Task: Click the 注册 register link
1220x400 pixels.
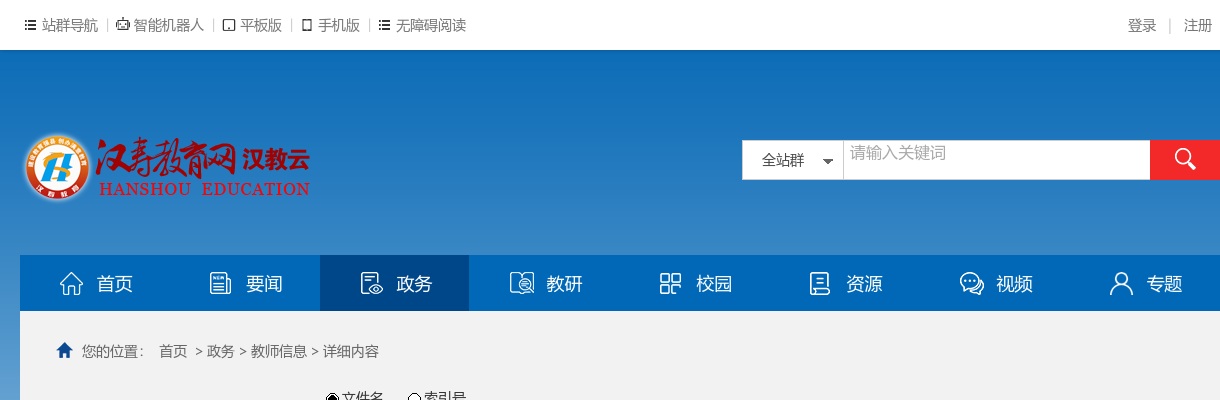Action: click(1197, 26)
